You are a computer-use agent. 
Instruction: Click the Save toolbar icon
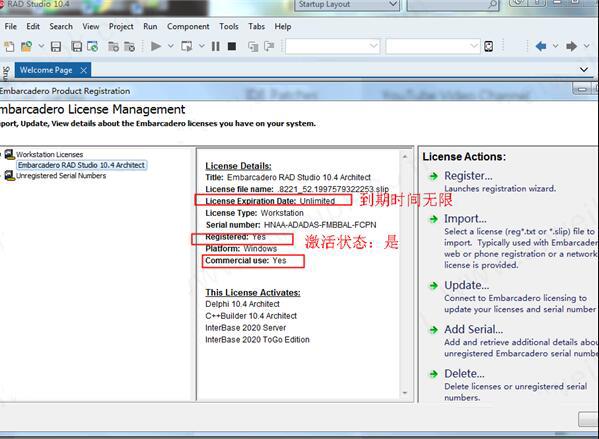tap(56, 47)
